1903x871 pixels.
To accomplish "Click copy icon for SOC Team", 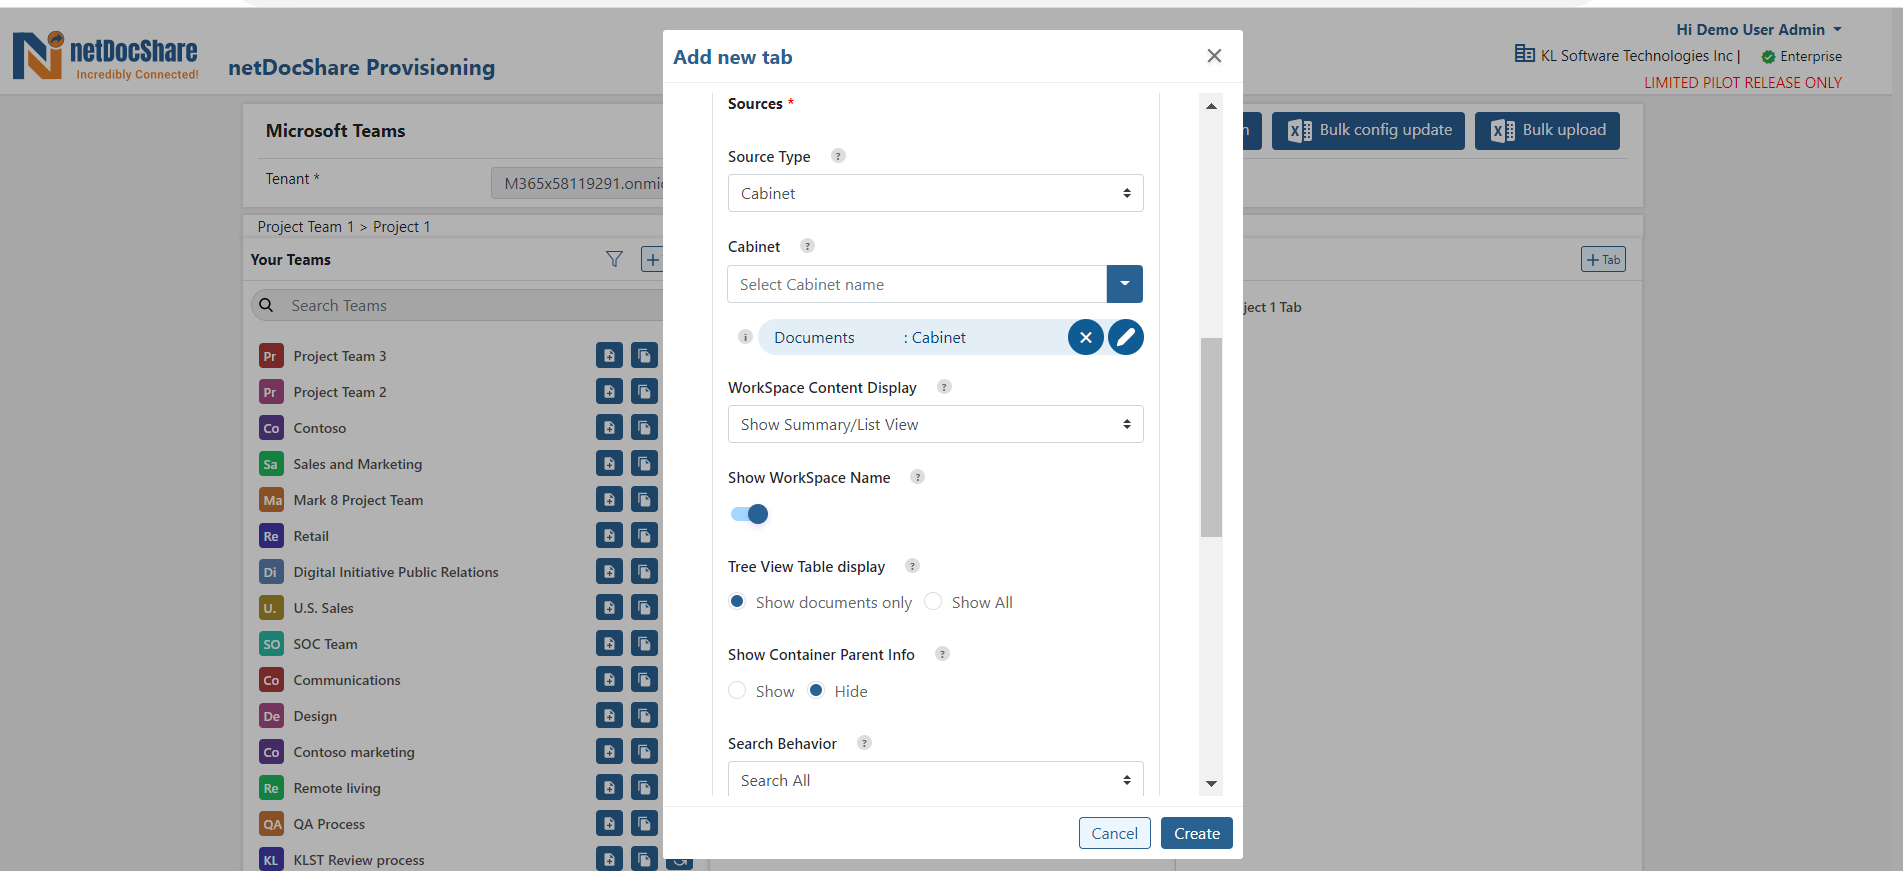I will pos(645,643).
